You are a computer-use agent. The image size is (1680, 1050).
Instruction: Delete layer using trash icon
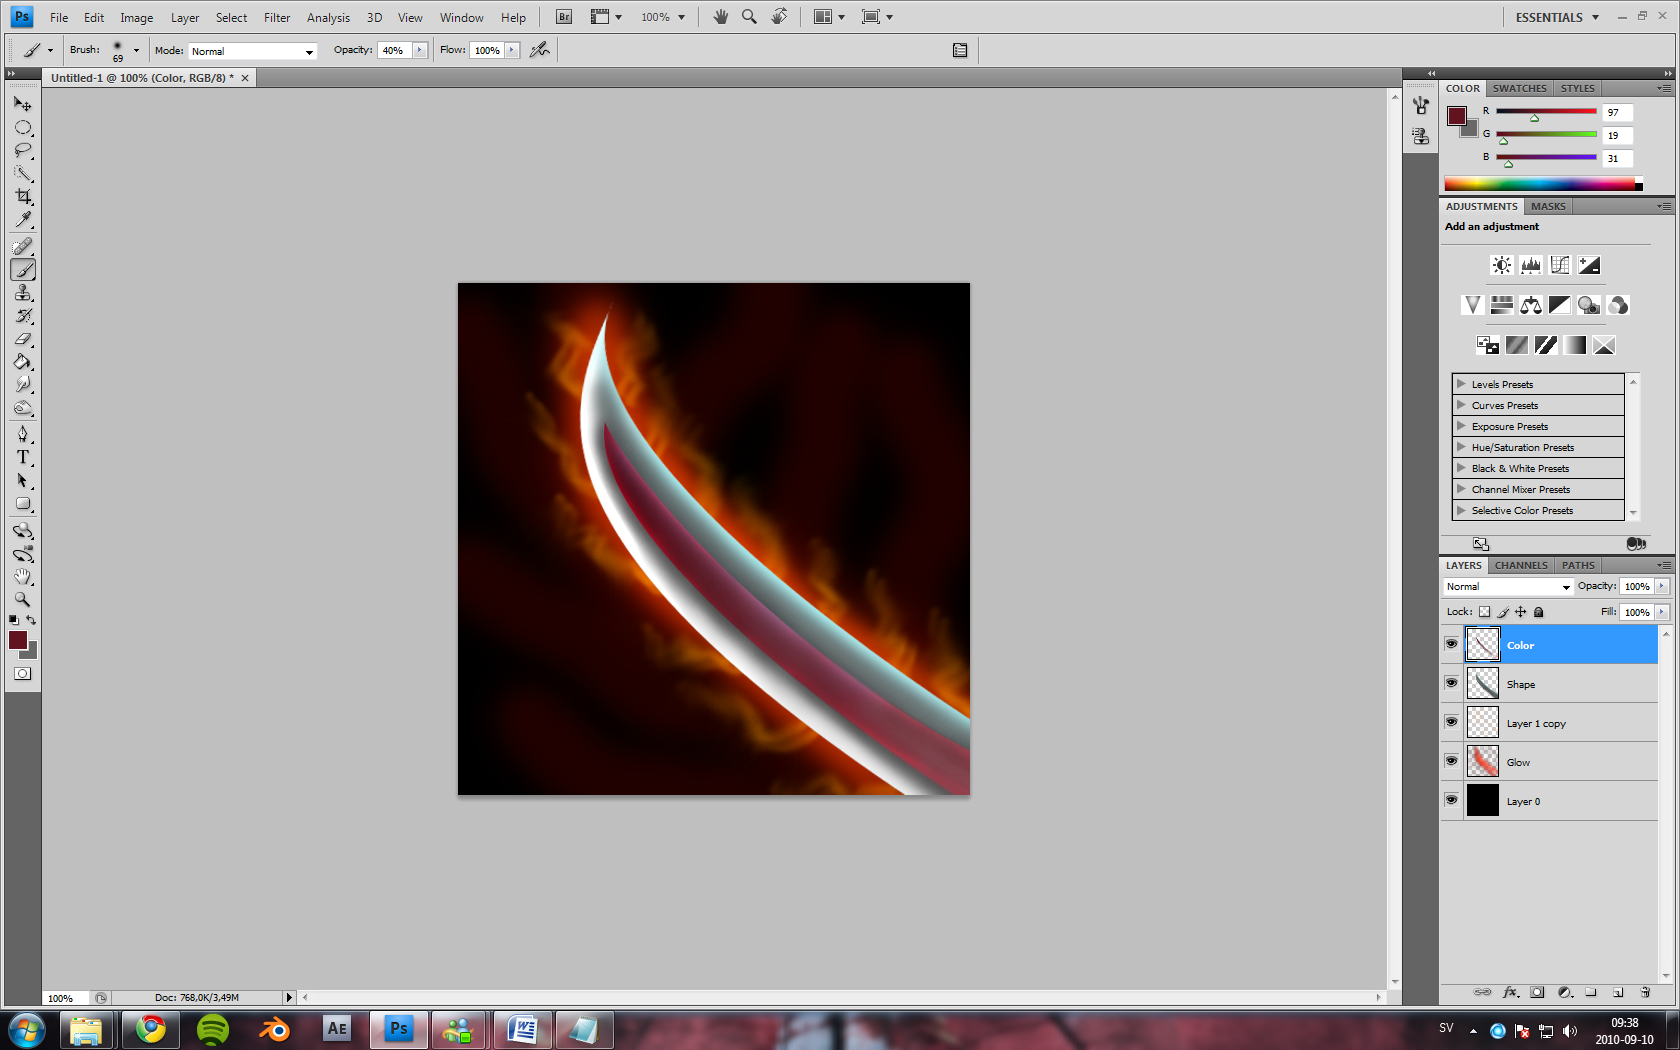pyautogui.click(x=1645, y=992)
